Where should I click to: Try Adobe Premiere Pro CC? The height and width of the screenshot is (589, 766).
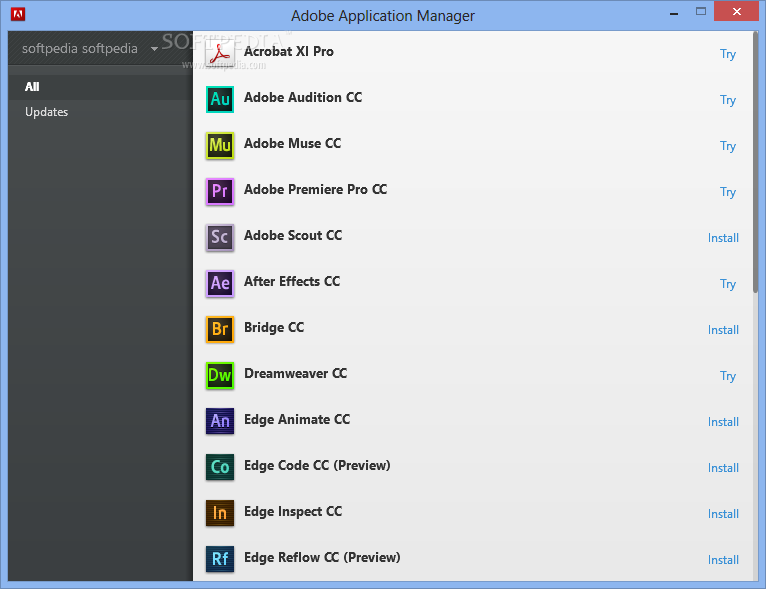pyautogui.click(x=728, y=192)
